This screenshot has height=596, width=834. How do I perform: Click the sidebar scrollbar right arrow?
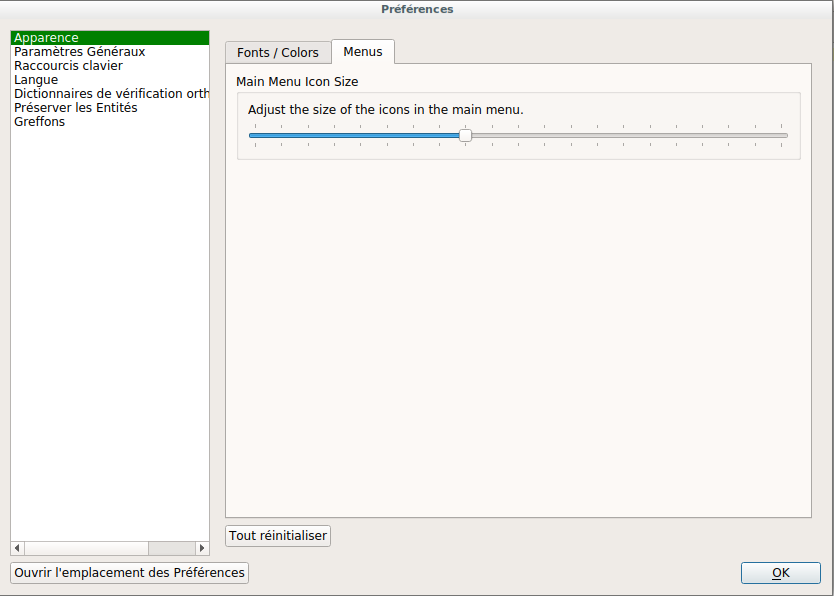click(202, 548)
